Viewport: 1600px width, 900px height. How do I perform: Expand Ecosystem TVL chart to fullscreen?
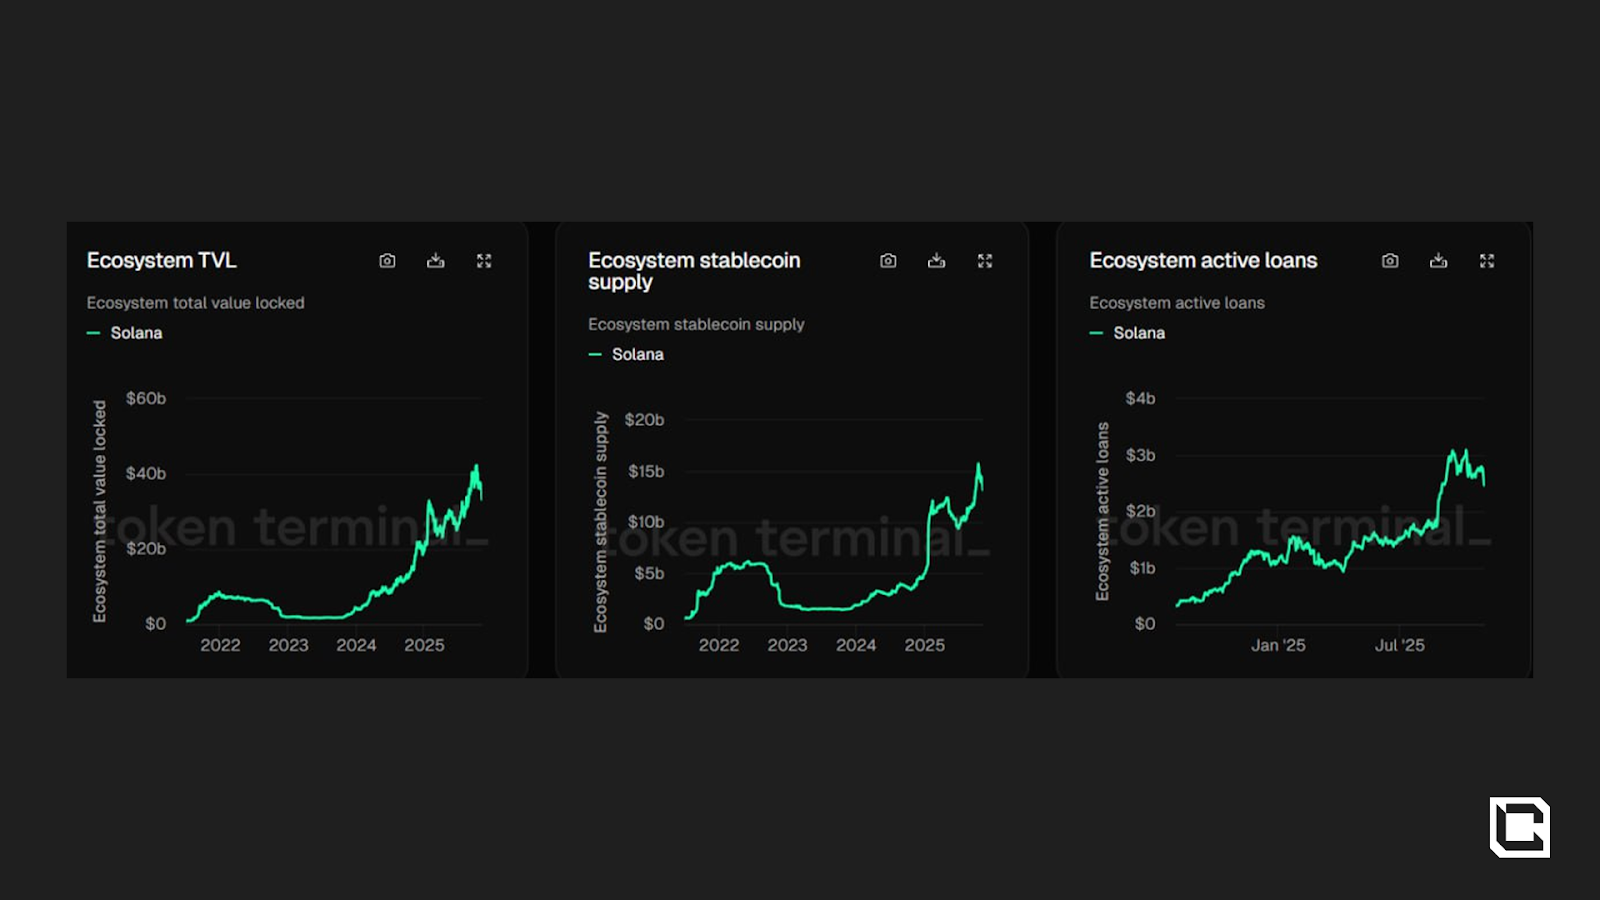(484, 261)
